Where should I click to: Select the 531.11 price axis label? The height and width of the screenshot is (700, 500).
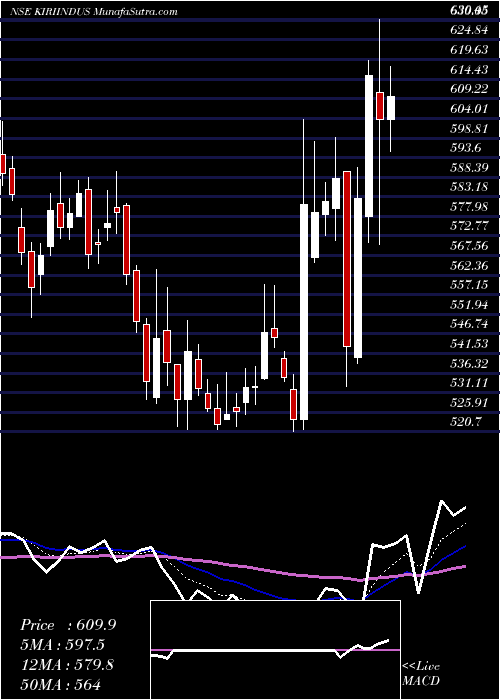469,383
